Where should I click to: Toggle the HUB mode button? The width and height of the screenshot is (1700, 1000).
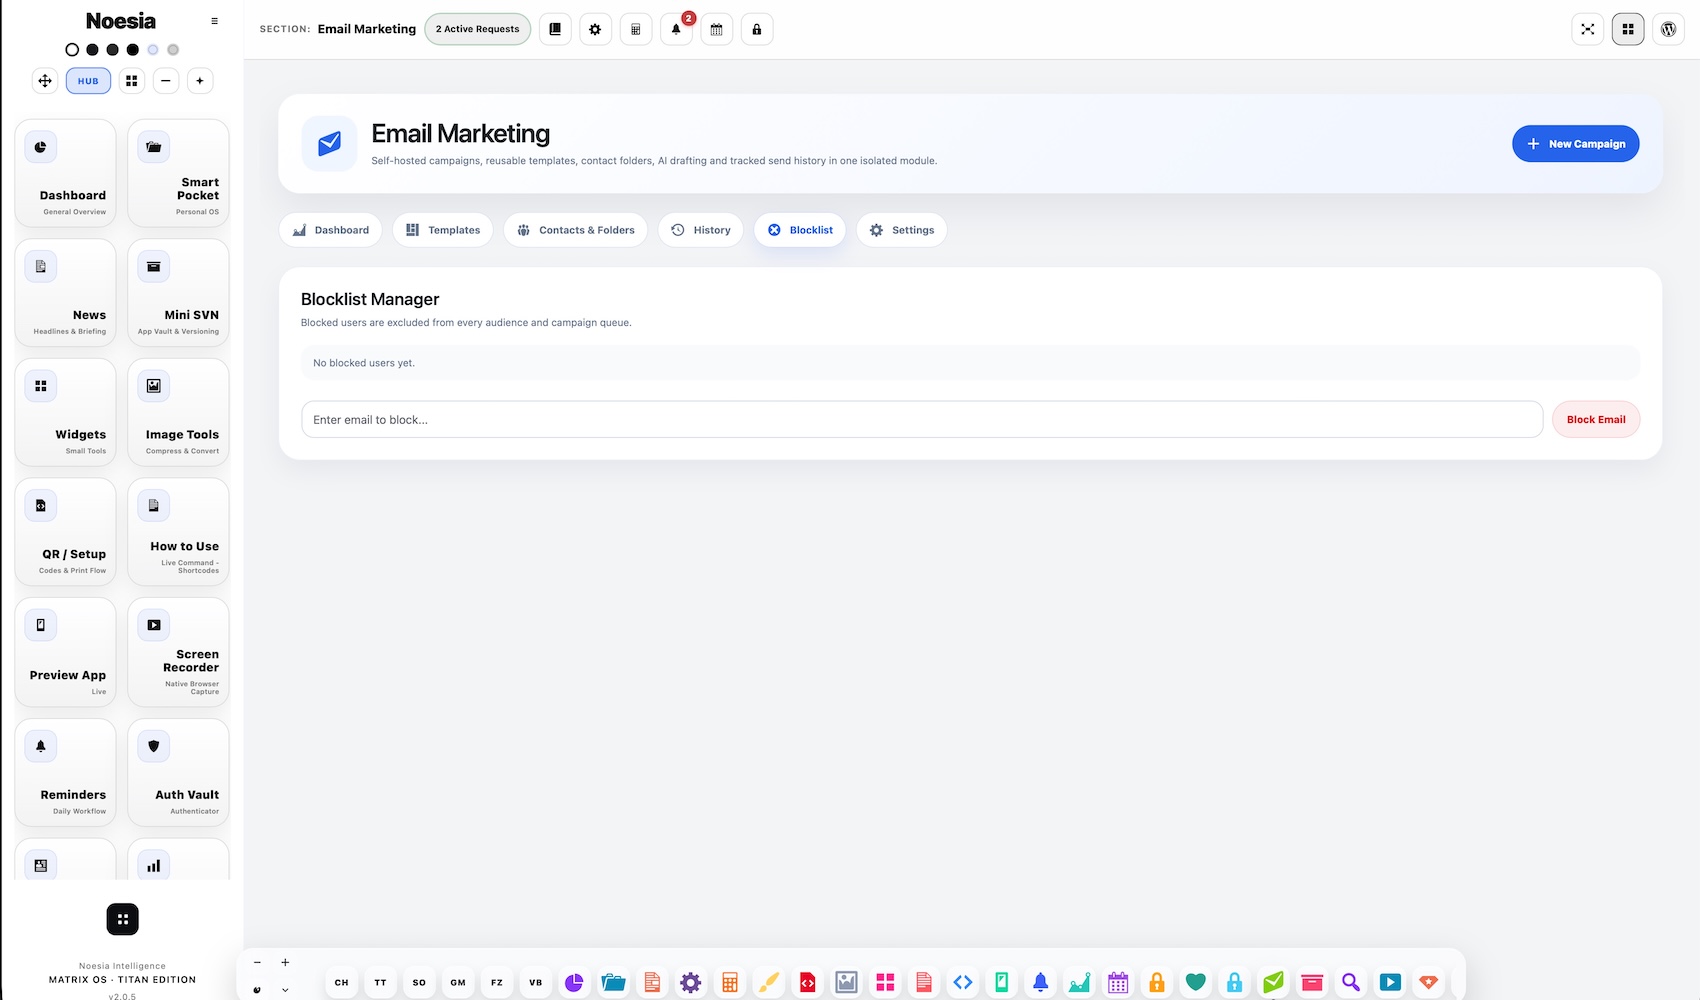pyautogui.click(x=88, y=81)
